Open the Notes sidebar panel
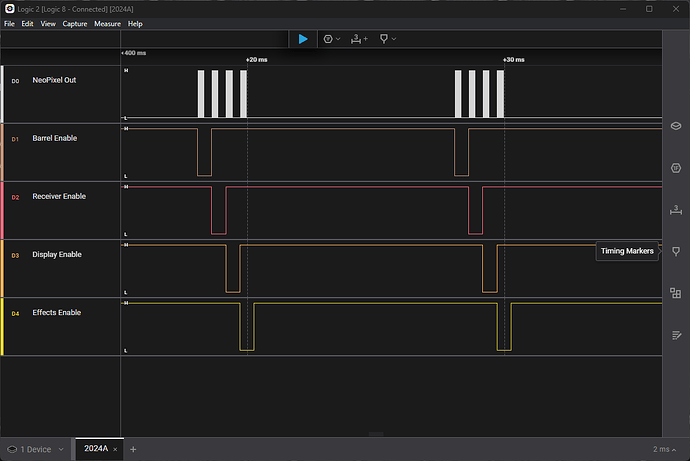The image size is (690, 461). coord(675,335)
